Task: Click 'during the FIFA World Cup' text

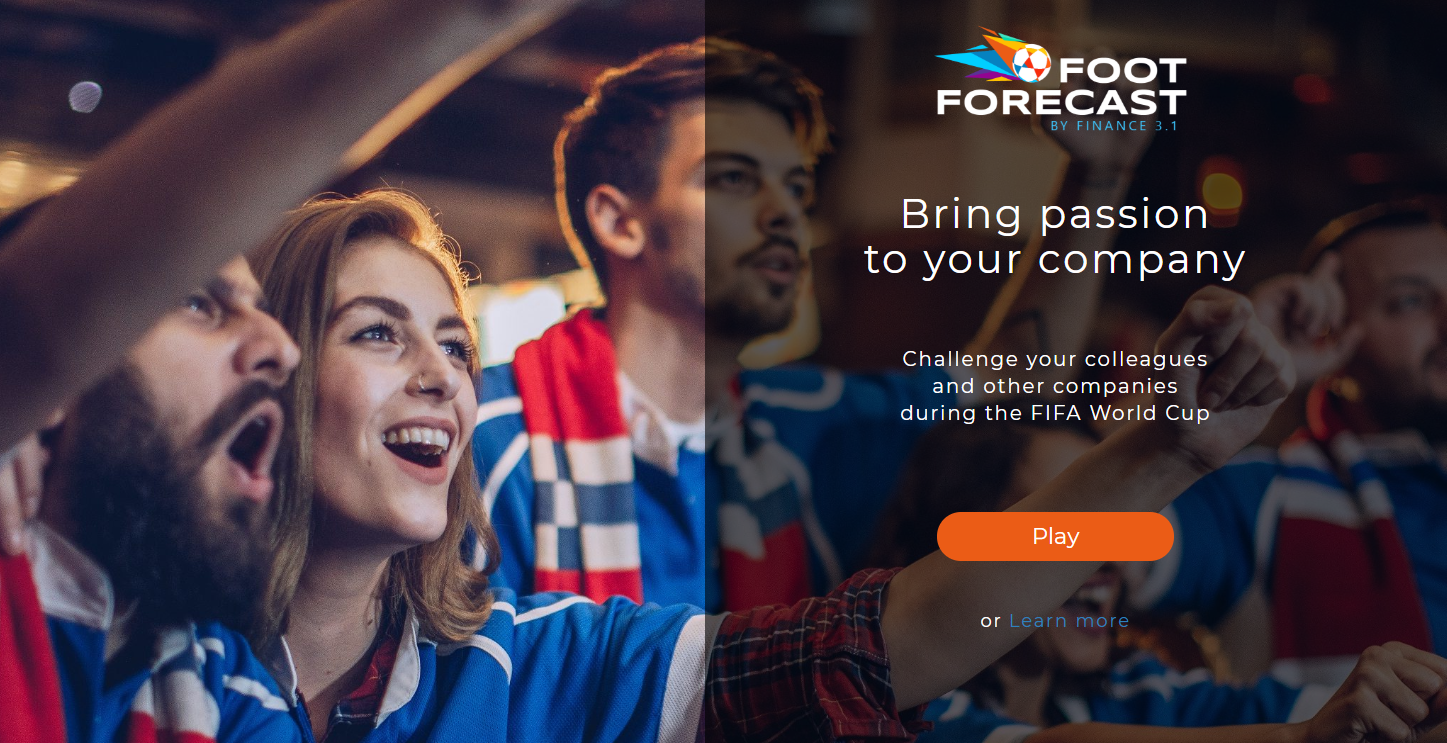Action: [1055, 413]
